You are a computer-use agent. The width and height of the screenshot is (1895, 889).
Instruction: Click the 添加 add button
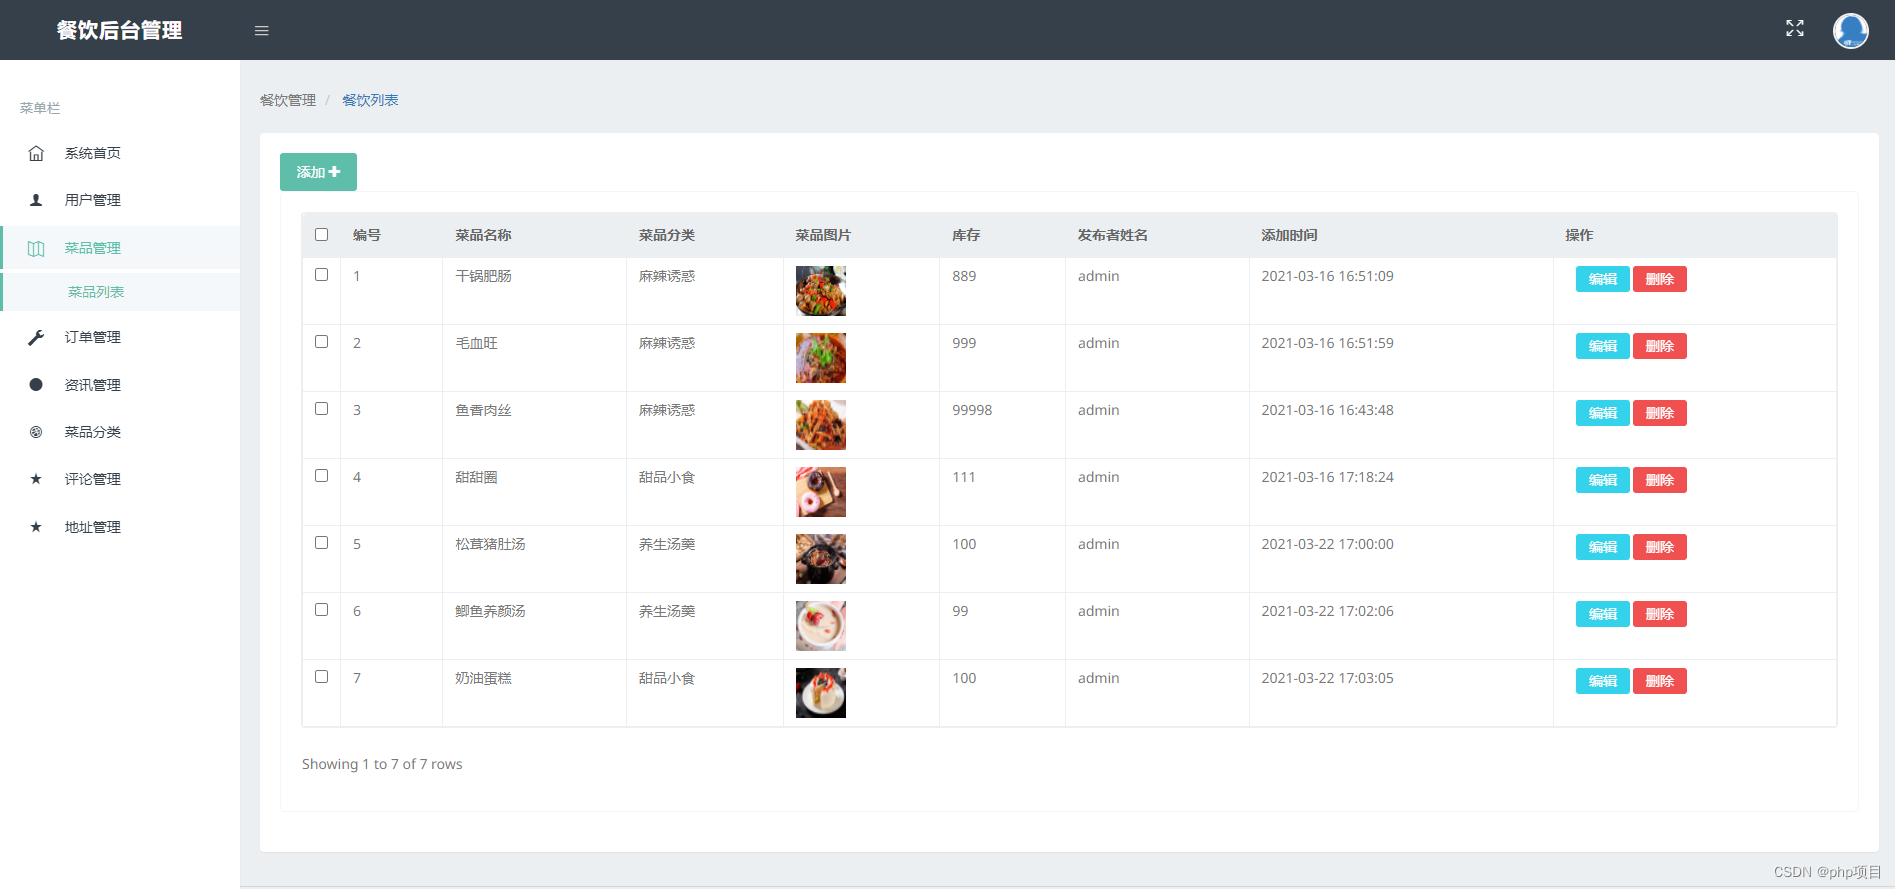(318, 172)
